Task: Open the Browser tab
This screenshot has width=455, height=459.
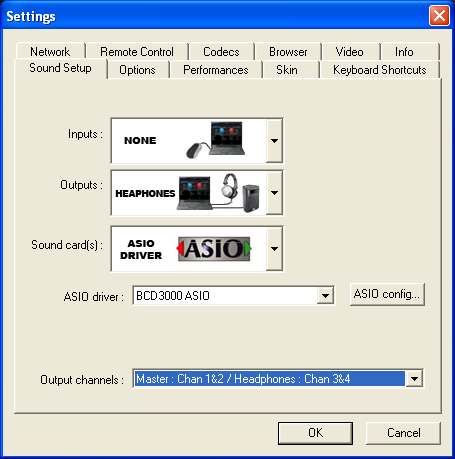Action: click(x=288, y=52)
